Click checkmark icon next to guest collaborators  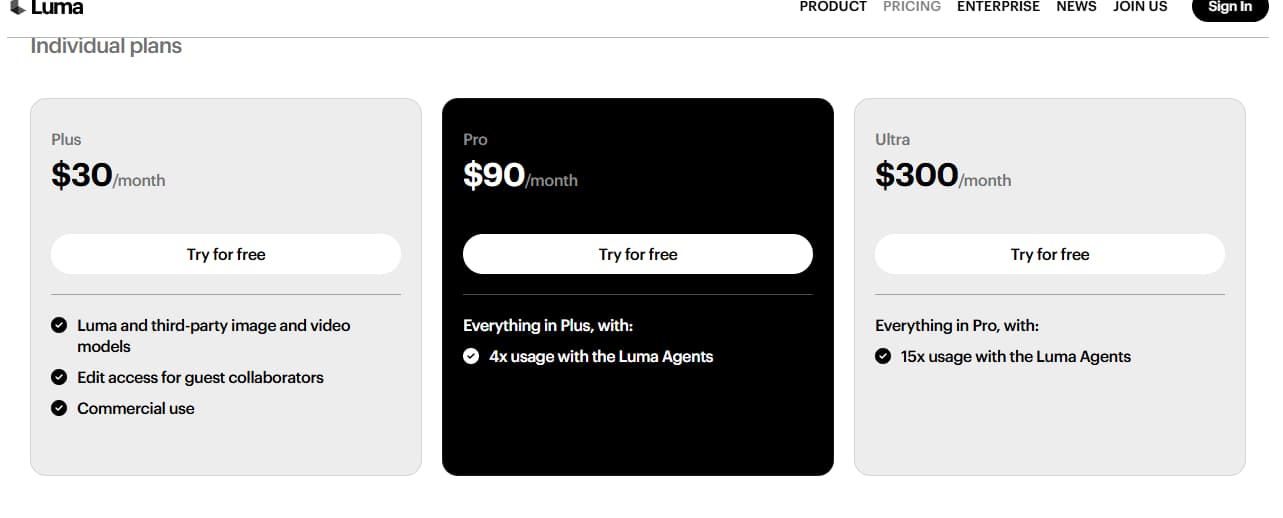pyautogui.click(x=59, y=378)
